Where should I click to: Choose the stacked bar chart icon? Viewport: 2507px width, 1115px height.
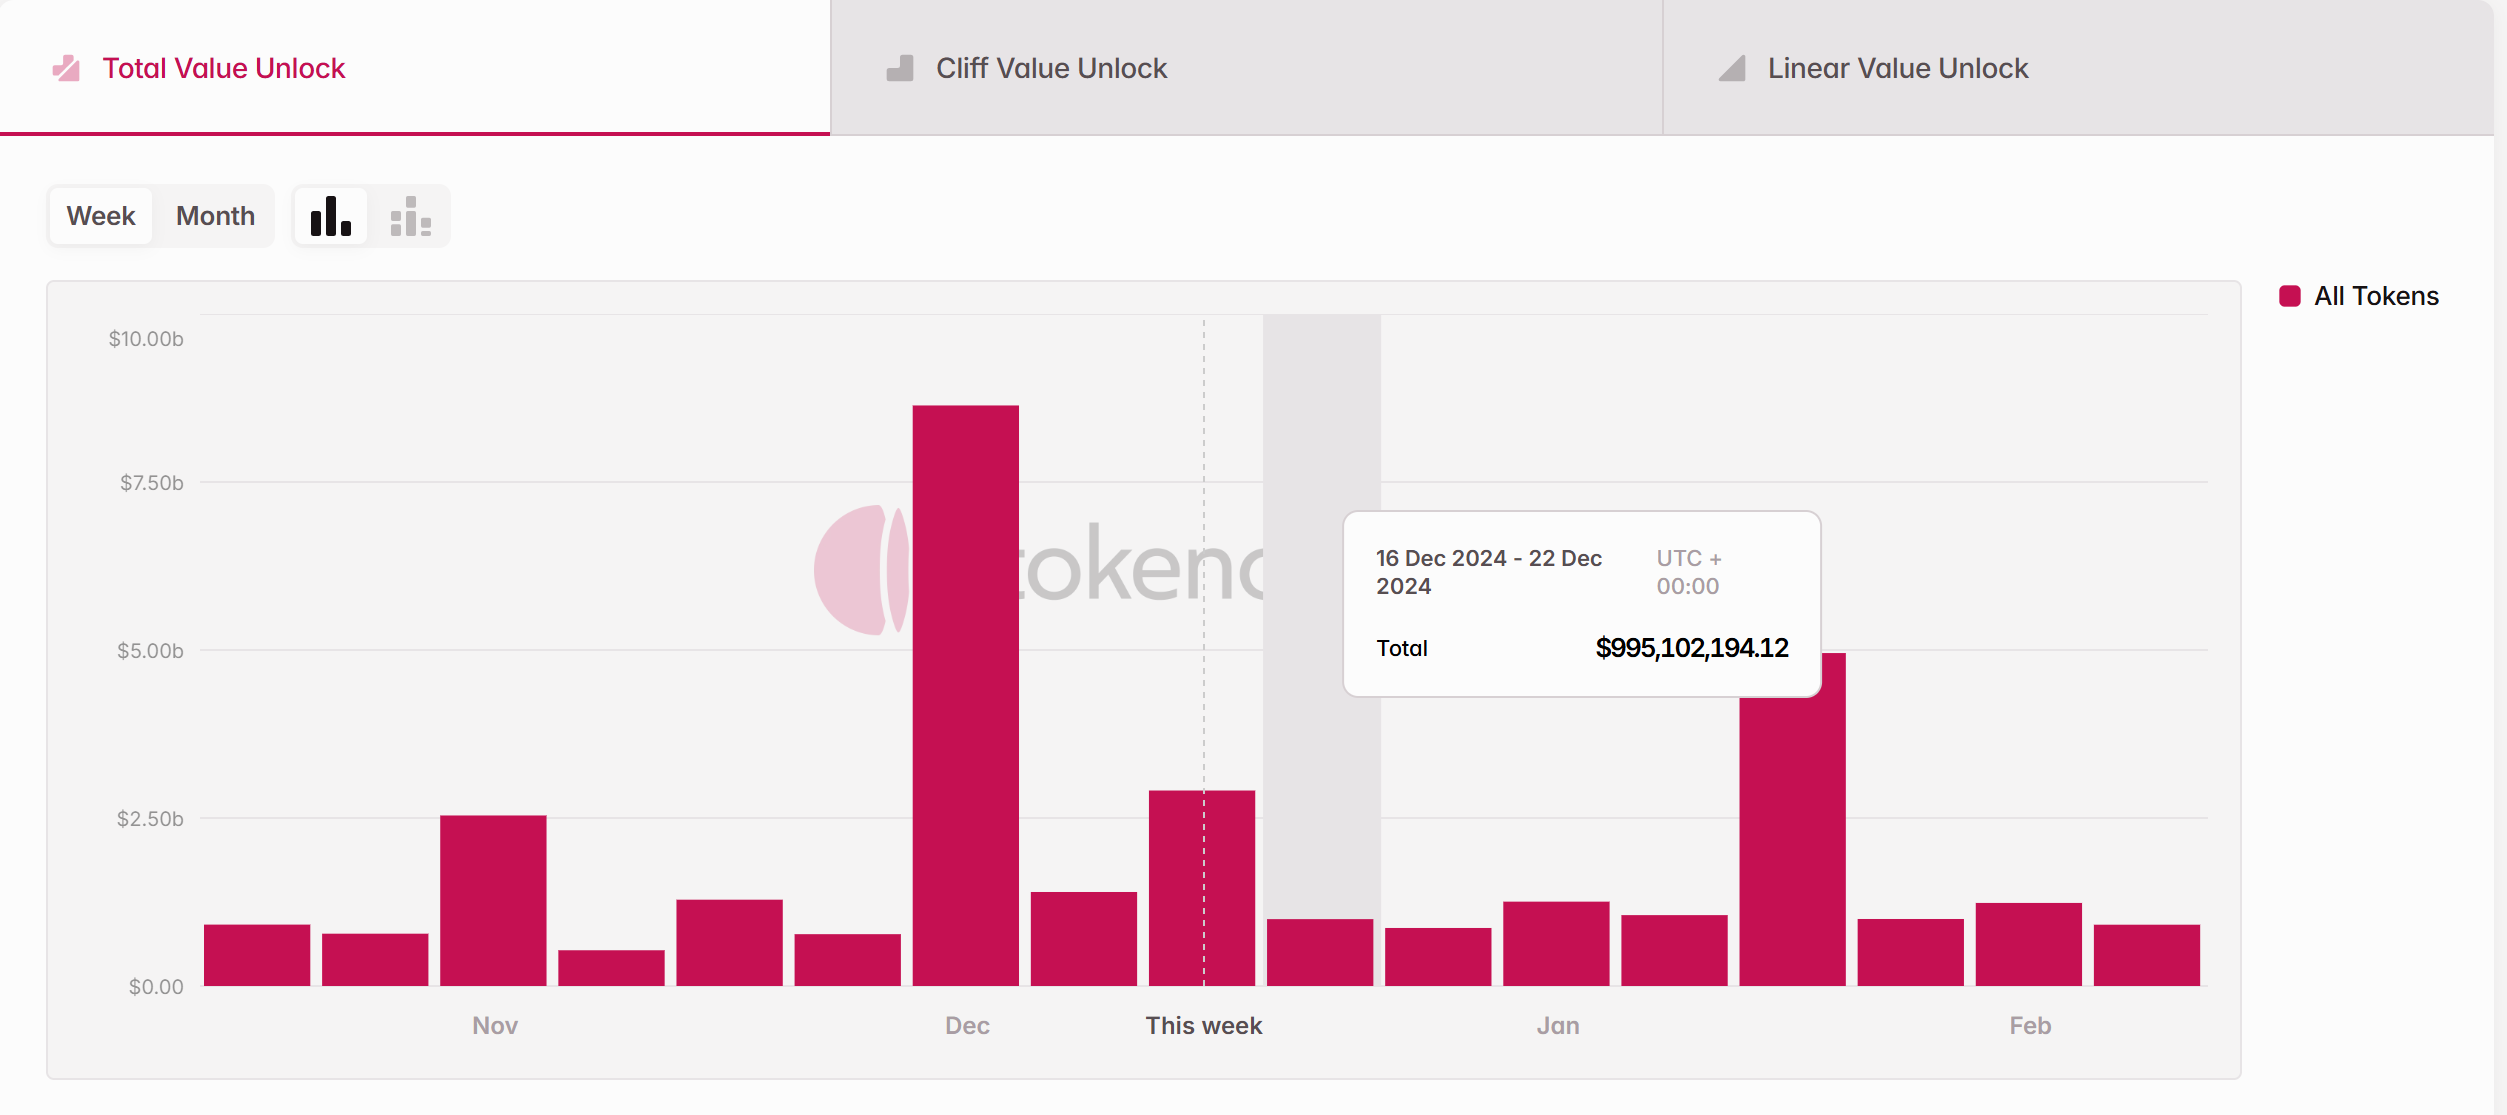coord(411,216)
